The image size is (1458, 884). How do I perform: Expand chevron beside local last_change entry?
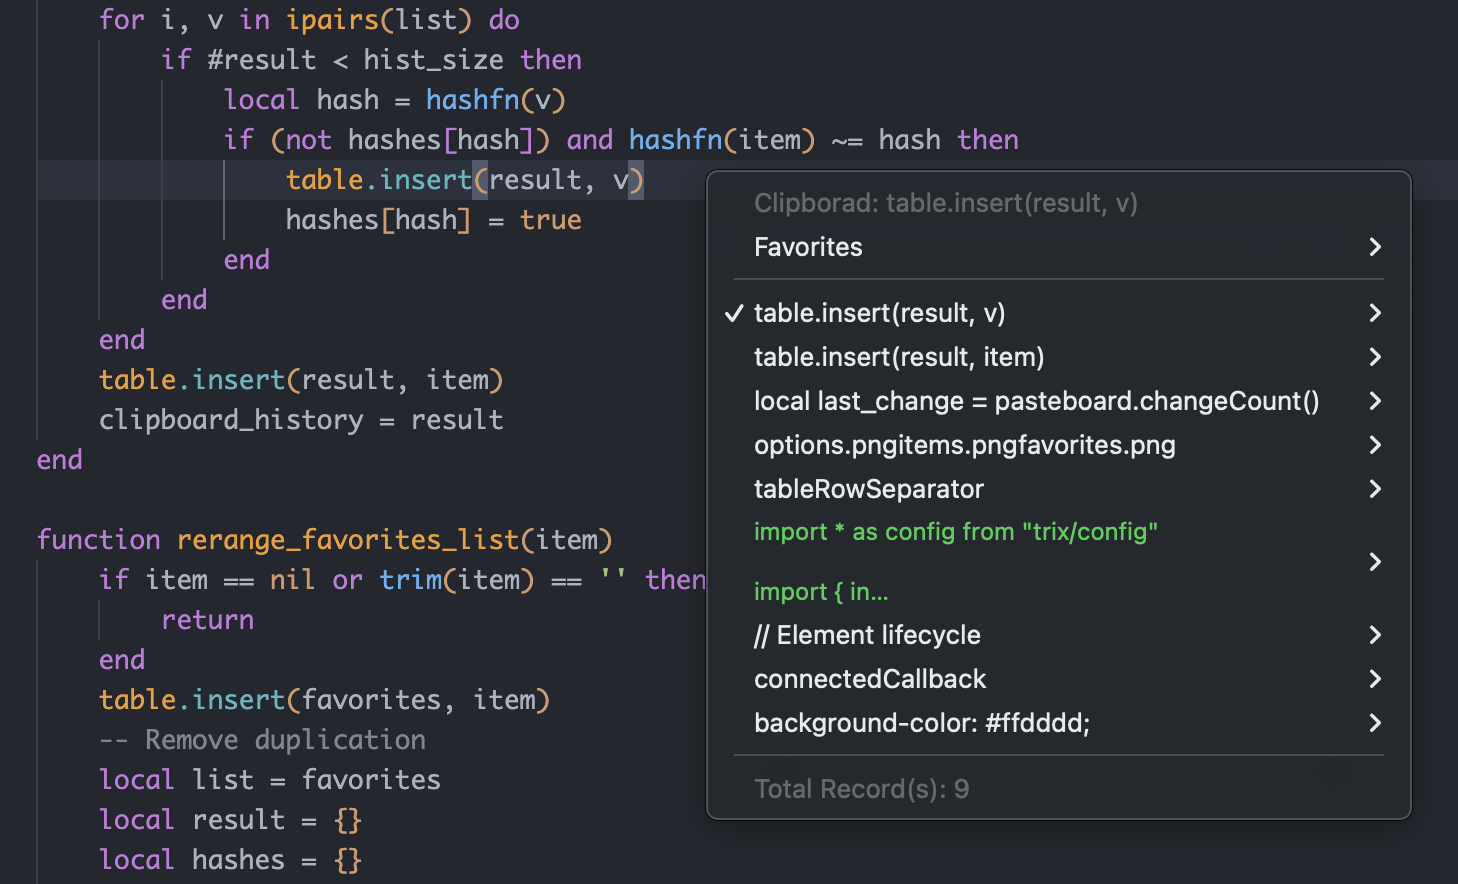click(x=1375, y=401)
